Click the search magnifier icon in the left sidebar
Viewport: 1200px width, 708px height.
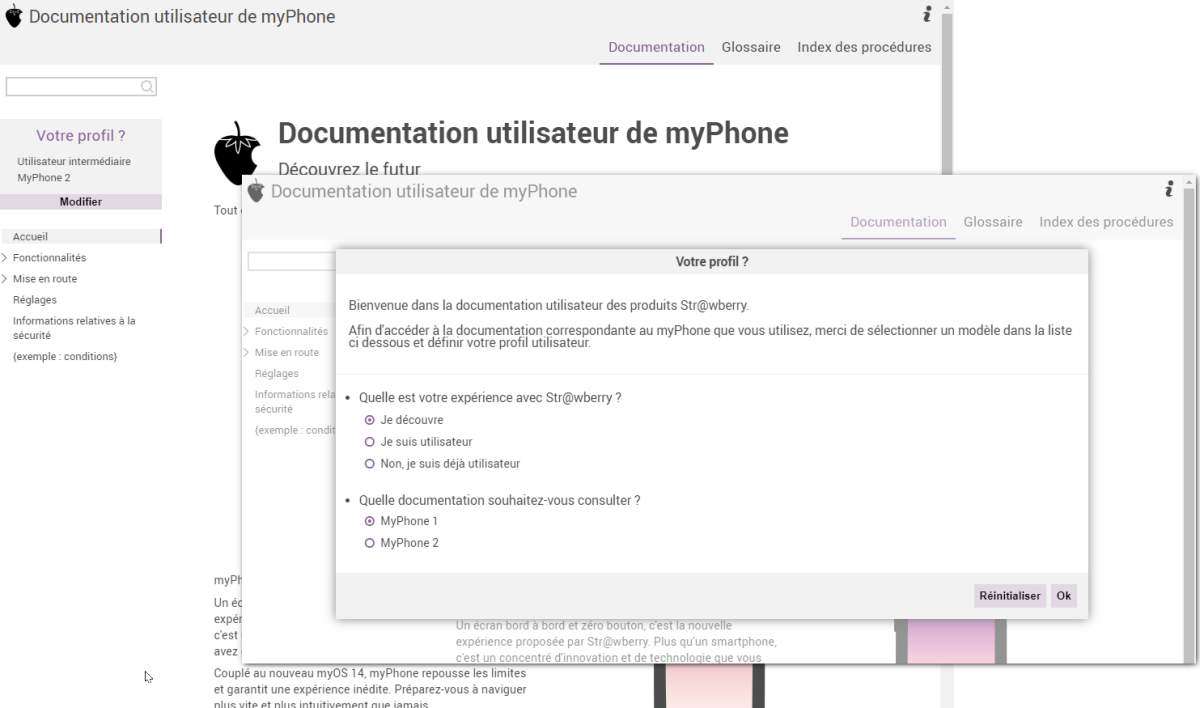pyautogui.click(x=147, y=87)
